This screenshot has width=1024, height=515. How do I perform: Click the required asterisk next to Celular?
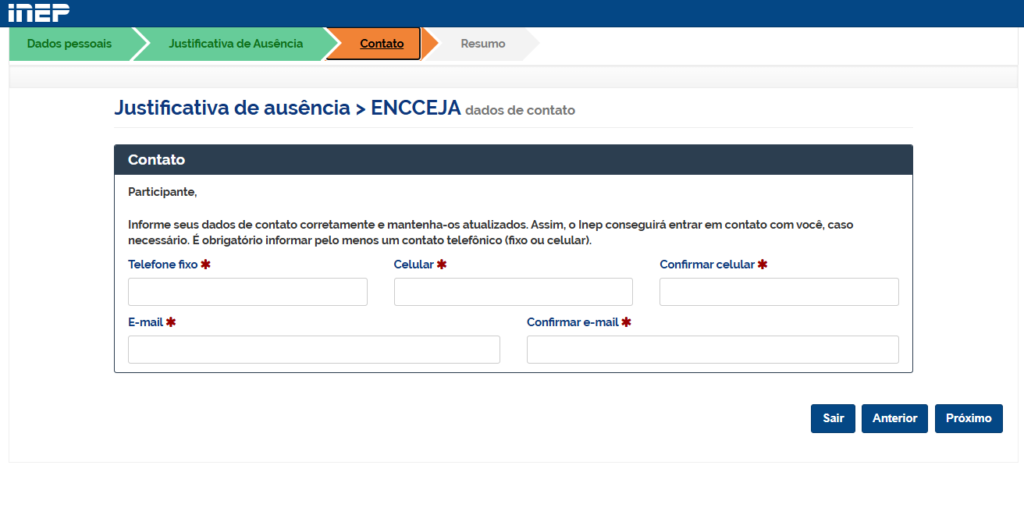tap(441, 265)
